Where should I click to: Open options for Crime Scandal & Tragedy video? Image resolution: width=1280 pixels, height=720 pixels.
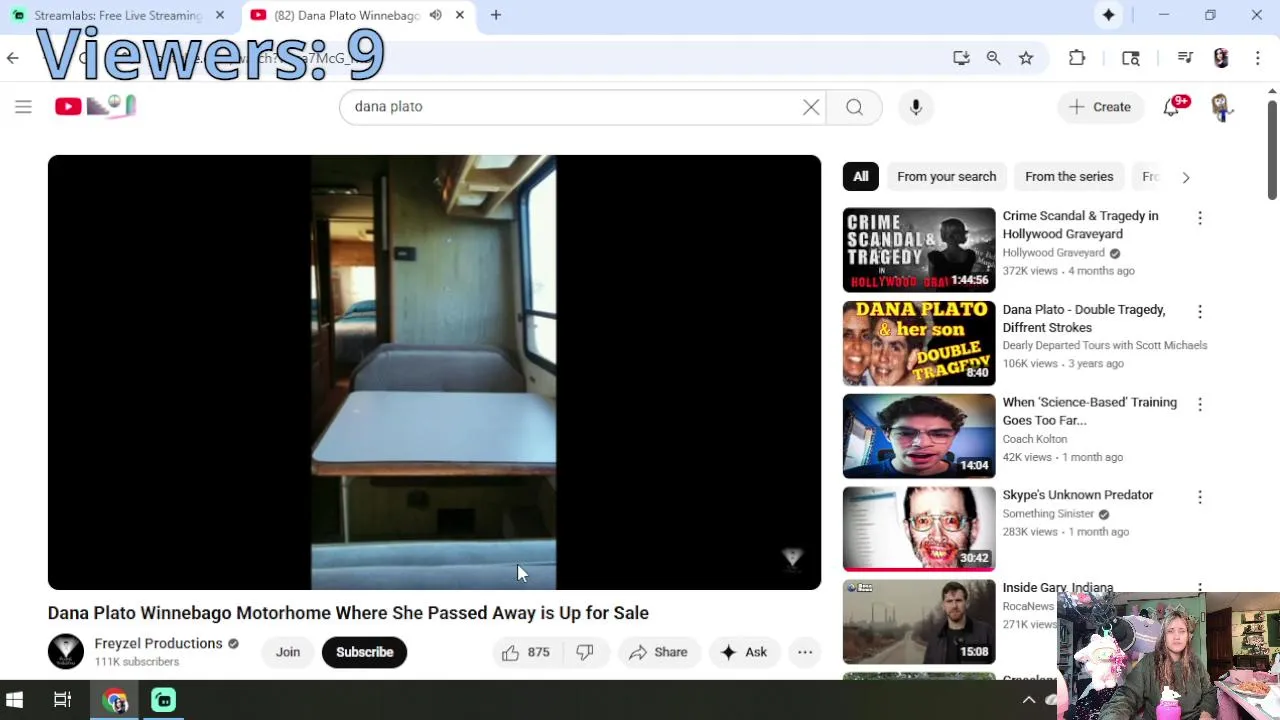[x=1200, y=218]
